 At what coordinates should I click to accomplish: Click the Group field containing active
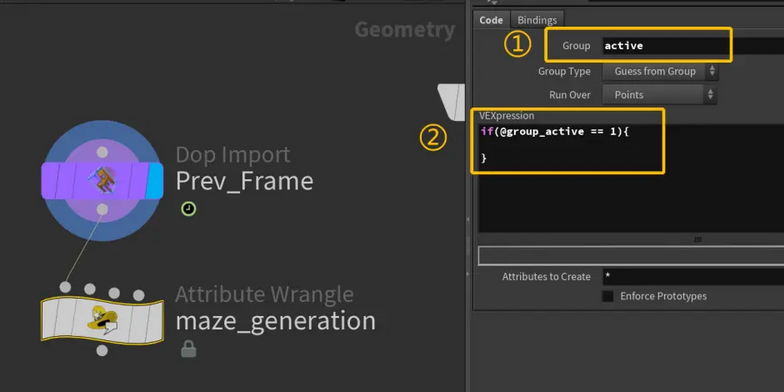pyautogui.click(x=692, y=46)
